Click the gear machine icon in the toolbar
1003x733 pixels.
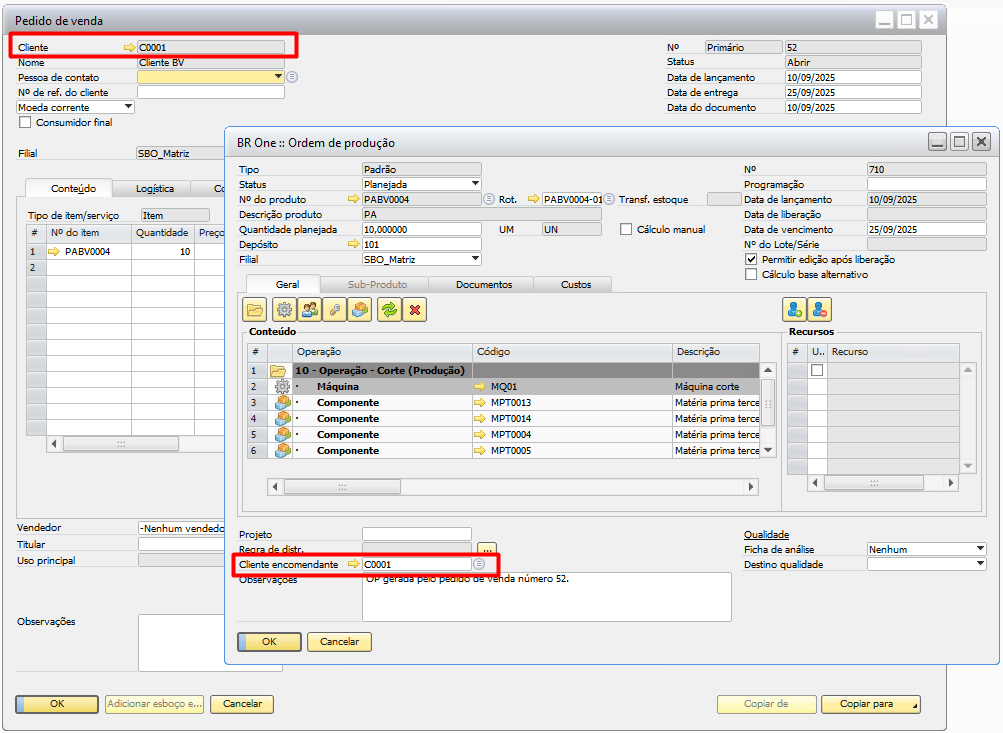(282, 310)
